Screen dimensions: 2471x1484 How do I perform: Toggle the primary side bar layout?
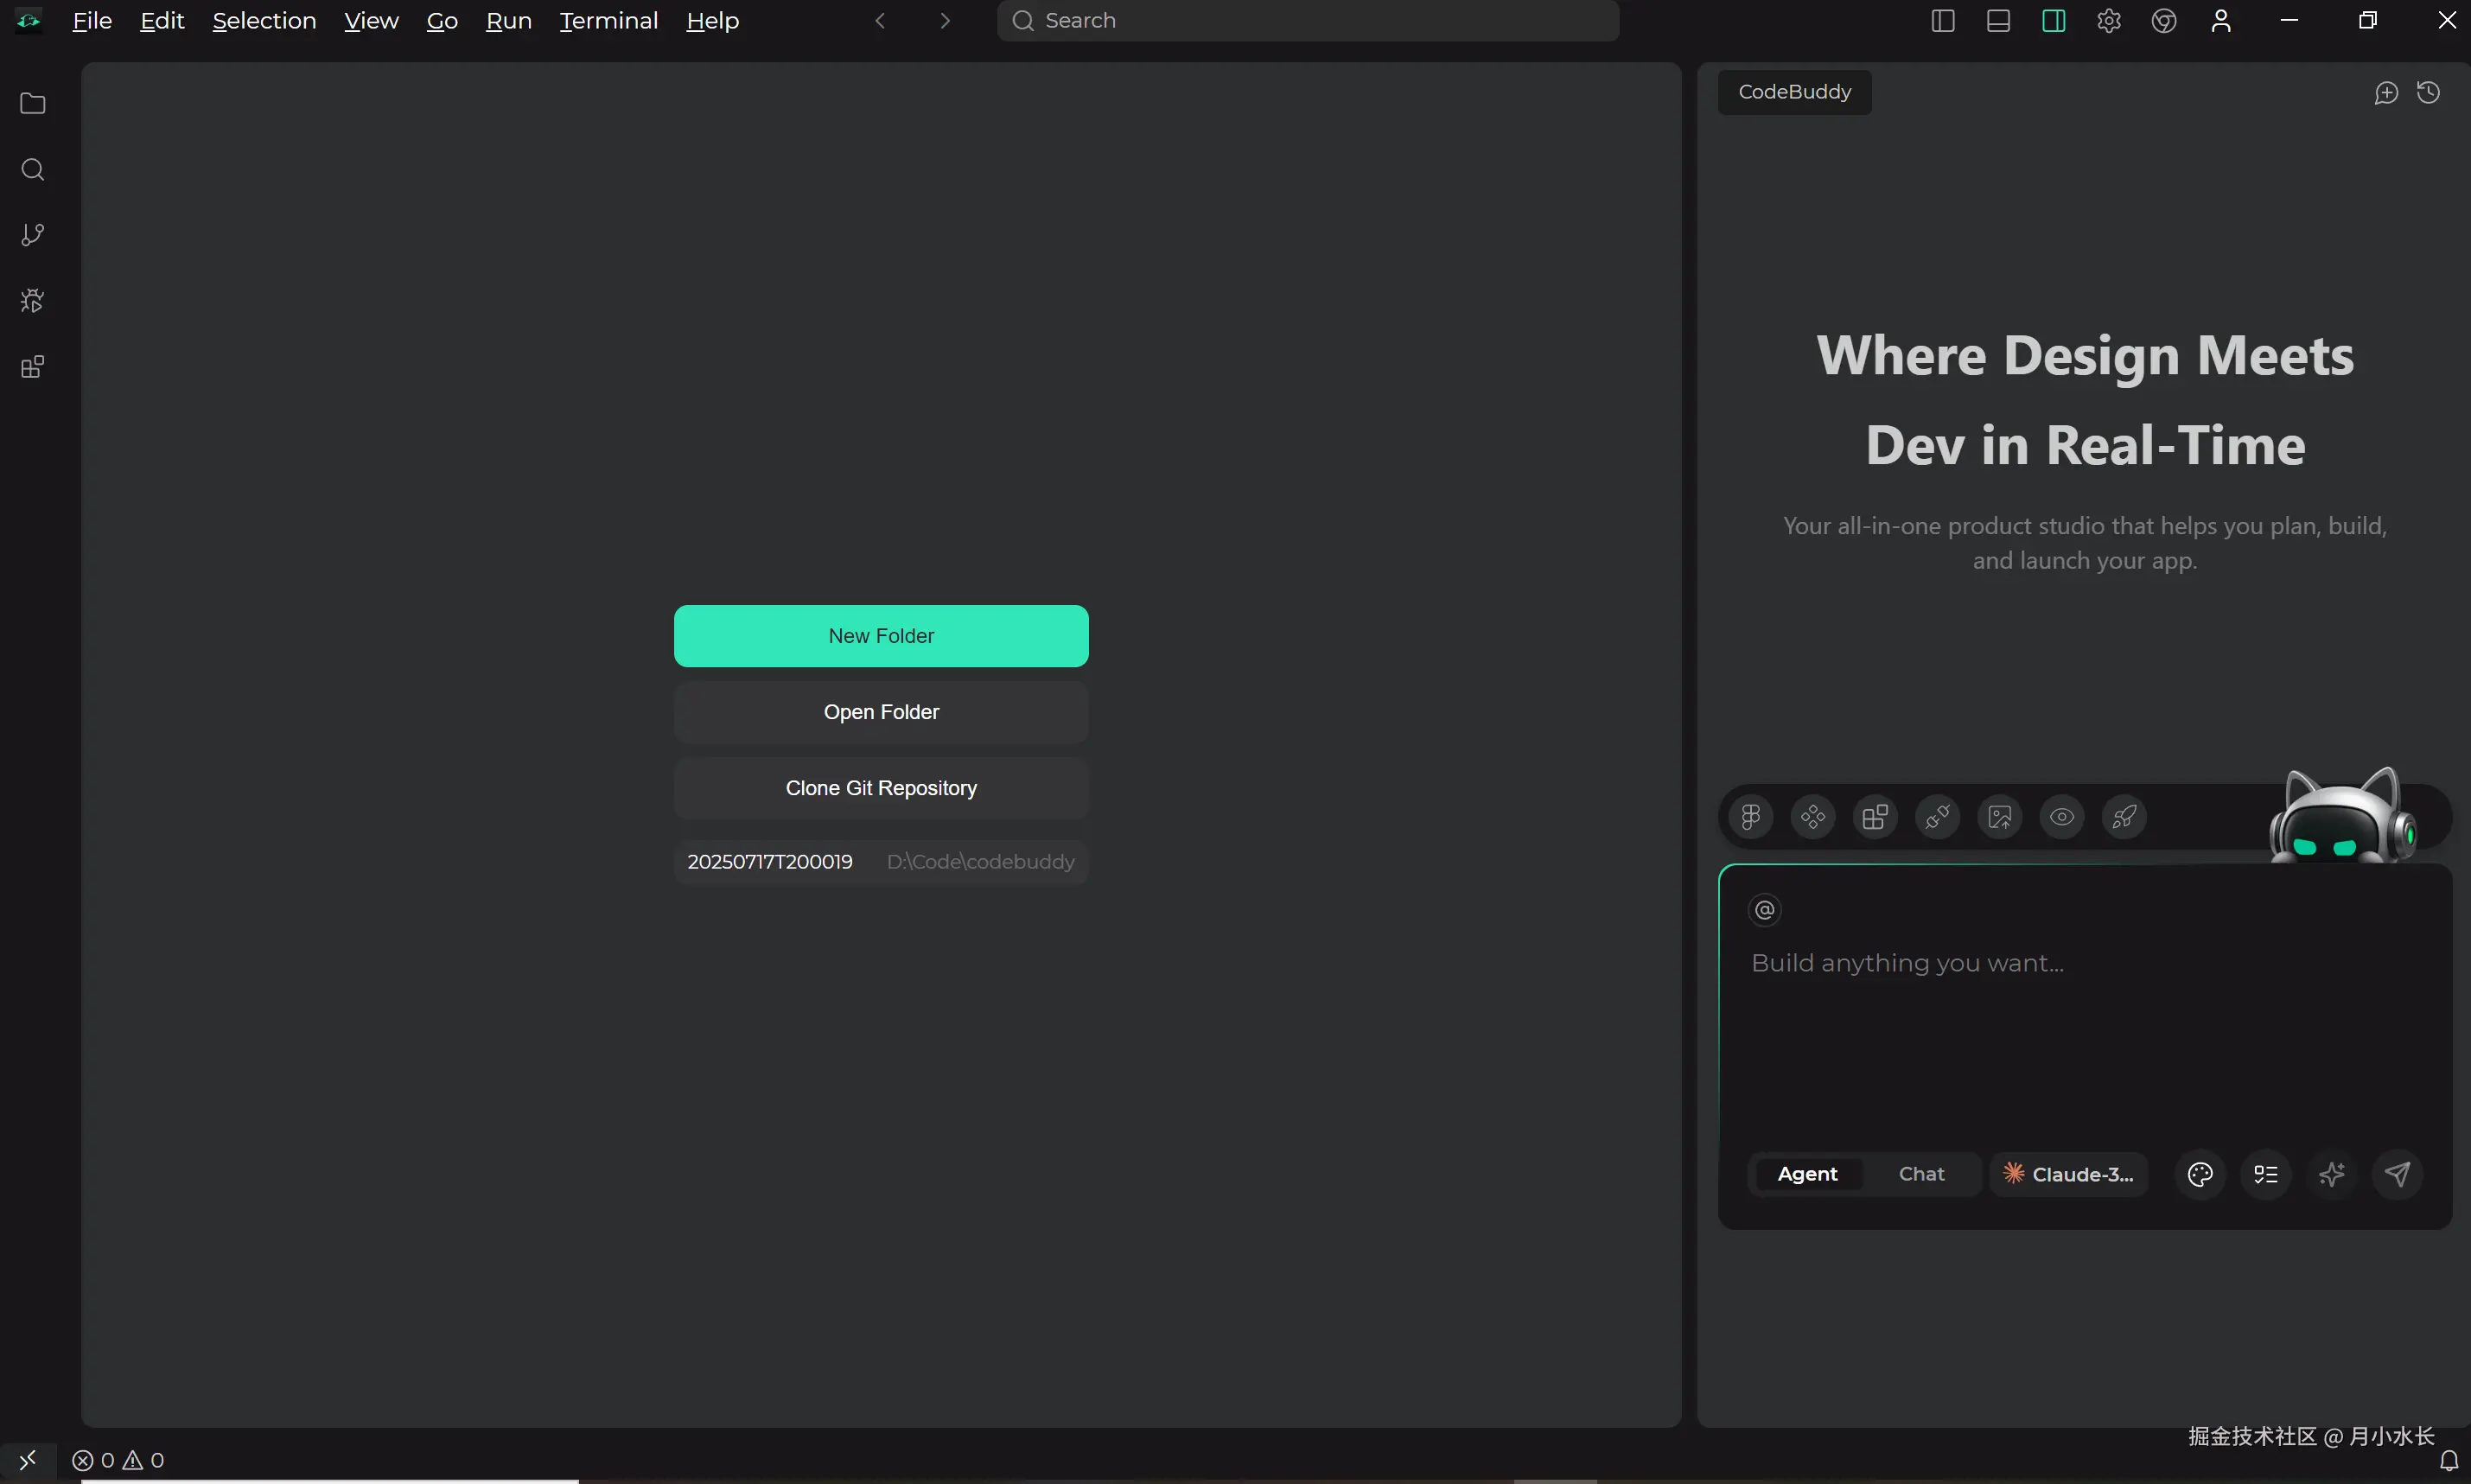click(x=1942, y=21)
